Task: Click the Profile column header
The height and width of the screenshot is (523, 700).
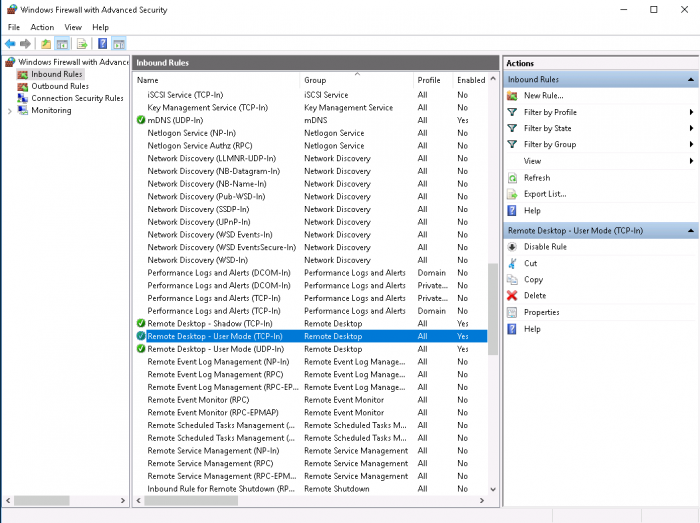Action: click(433, 80)
